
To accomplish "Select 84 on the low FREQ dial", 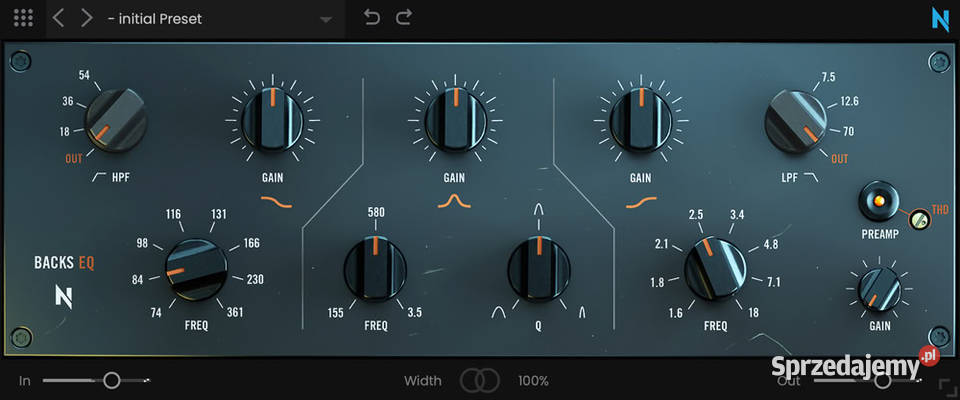I will (138, 280).
